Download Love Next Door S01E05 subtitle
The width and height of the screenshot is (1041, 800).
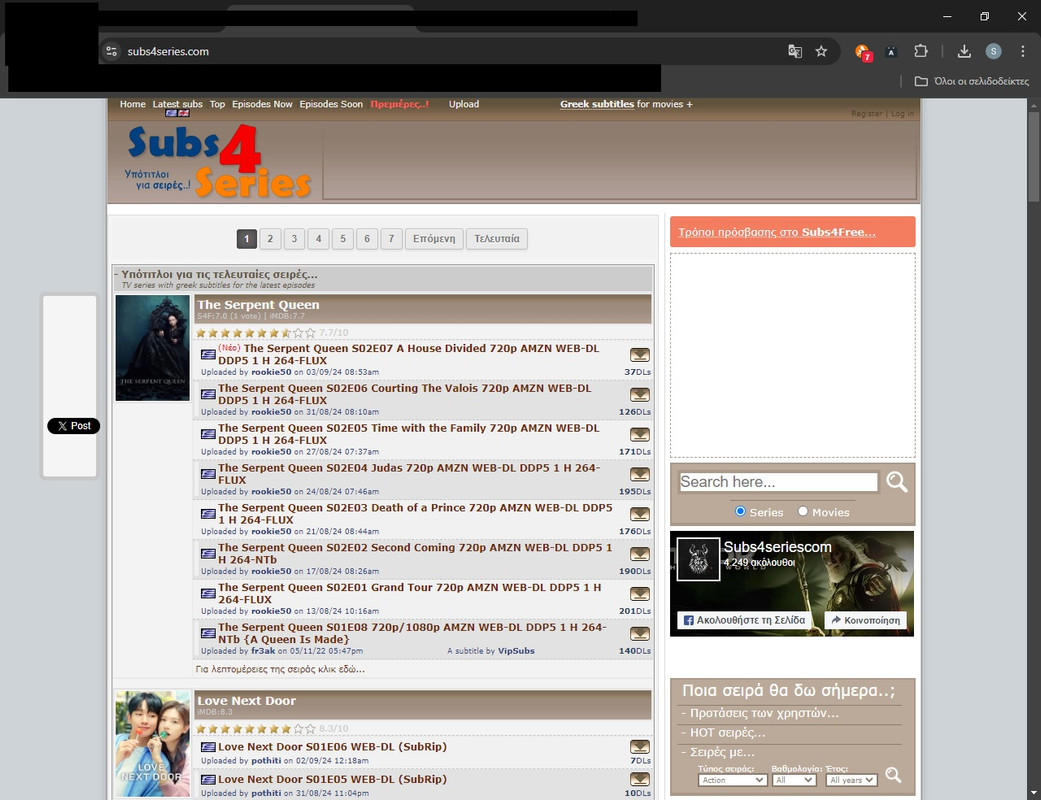point(639,779)
